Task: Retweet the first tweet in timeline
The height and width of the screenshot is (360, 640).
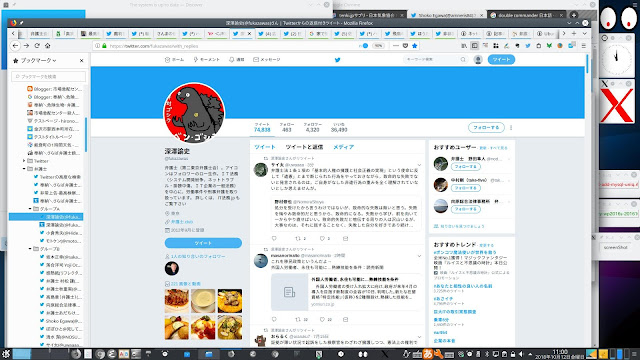Action: click(298, 238)
